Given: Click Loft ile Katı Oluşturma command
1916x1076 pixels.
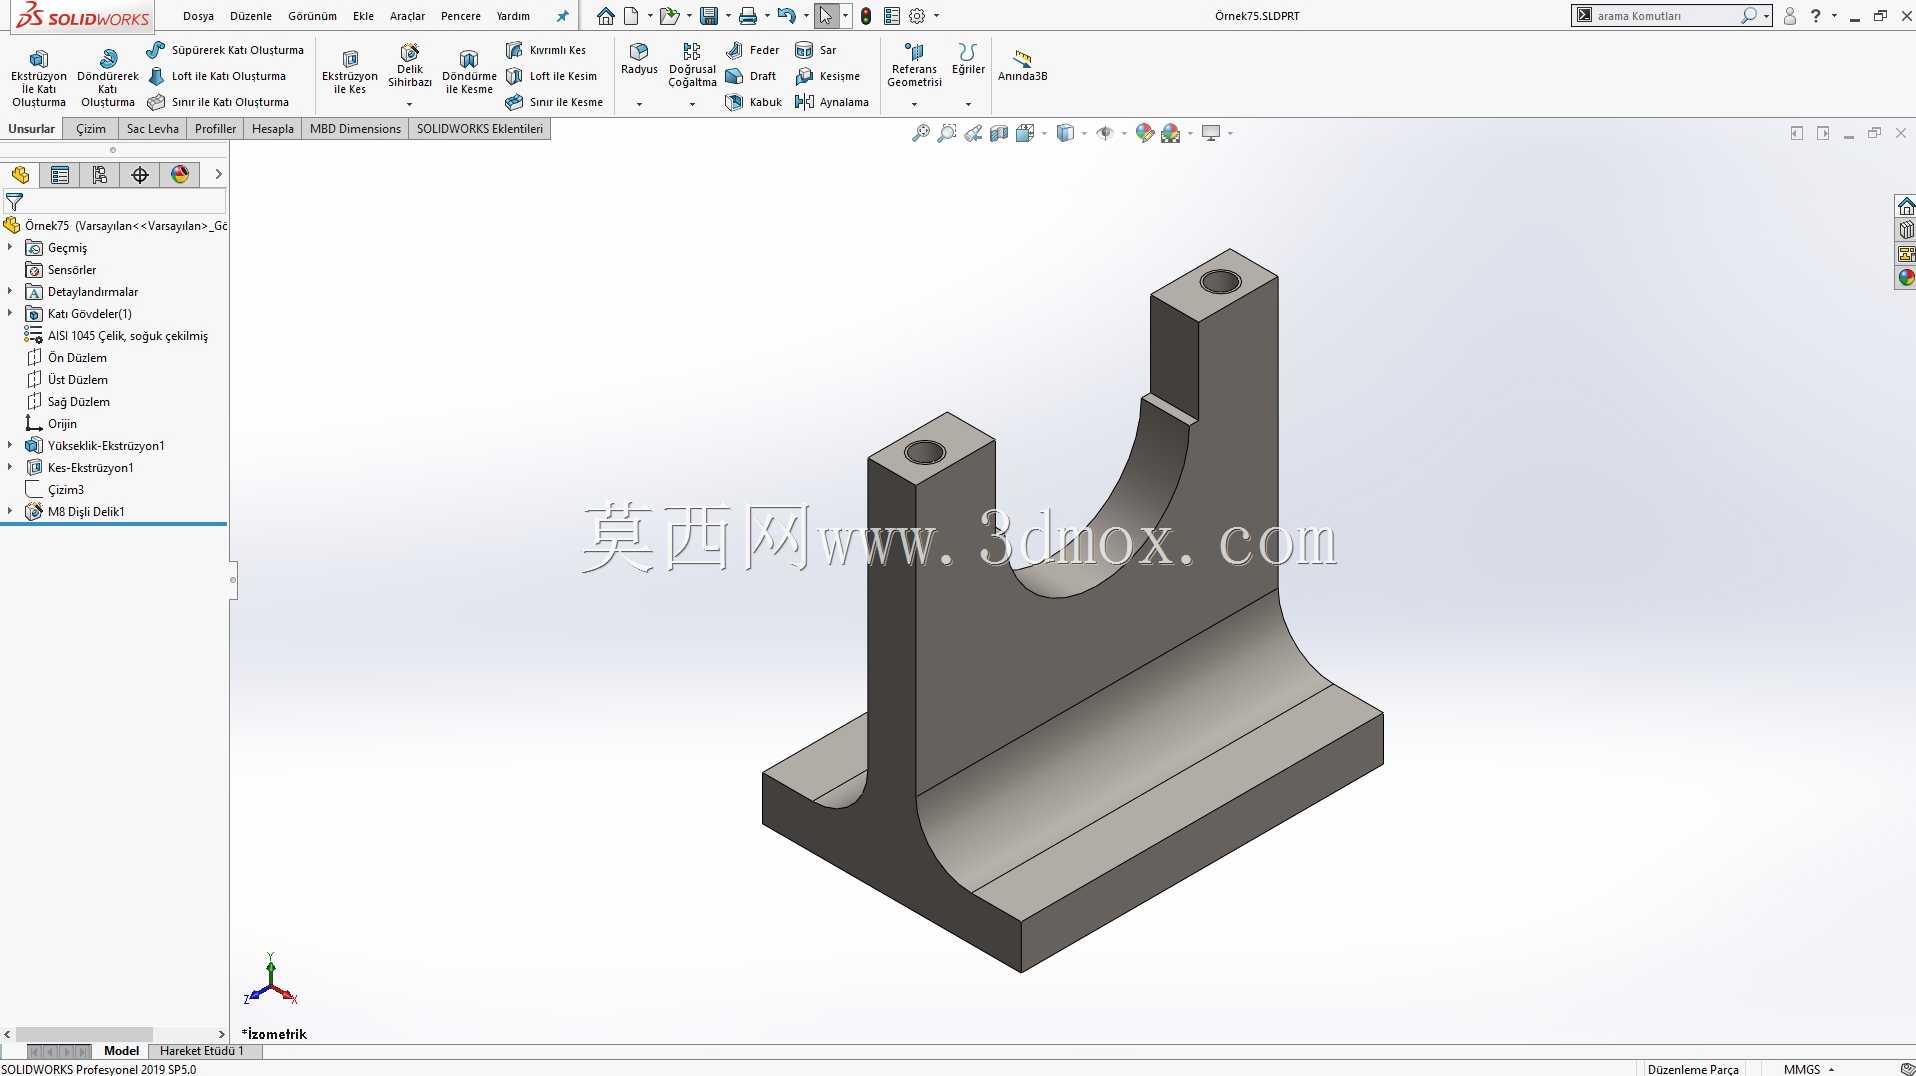Looking at the screenshot, I should 217,76.
